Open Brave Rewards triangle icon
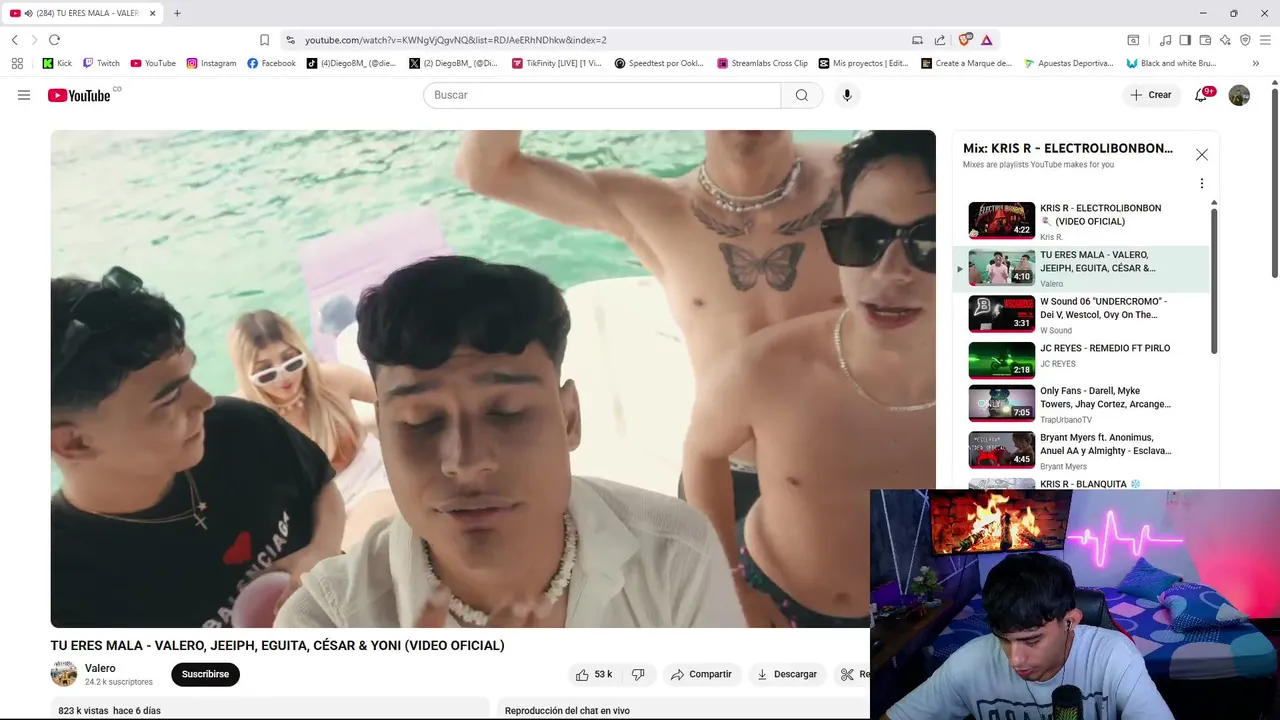 tap(986, 40)
